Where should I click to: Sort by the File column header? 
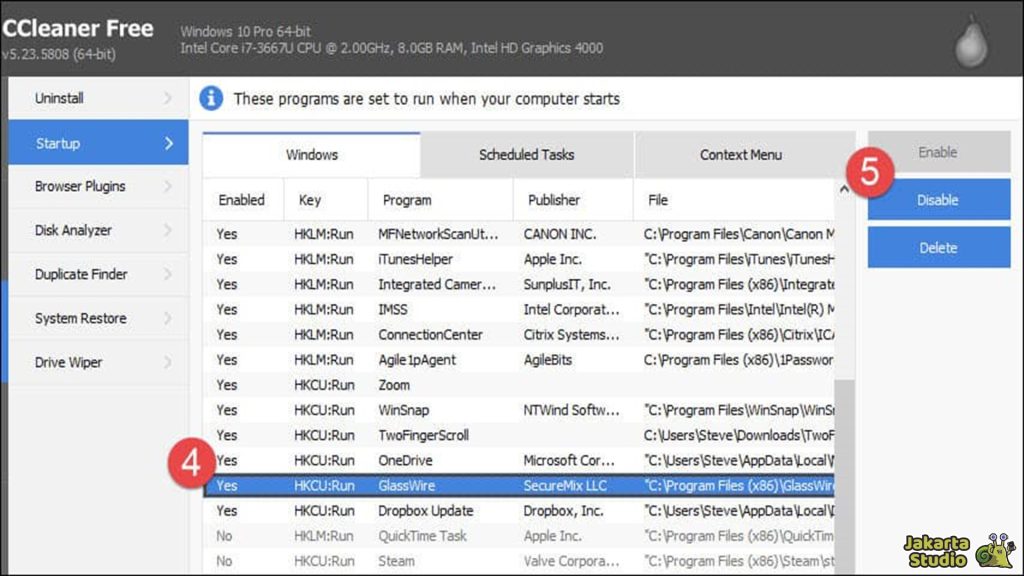point(734,200)
